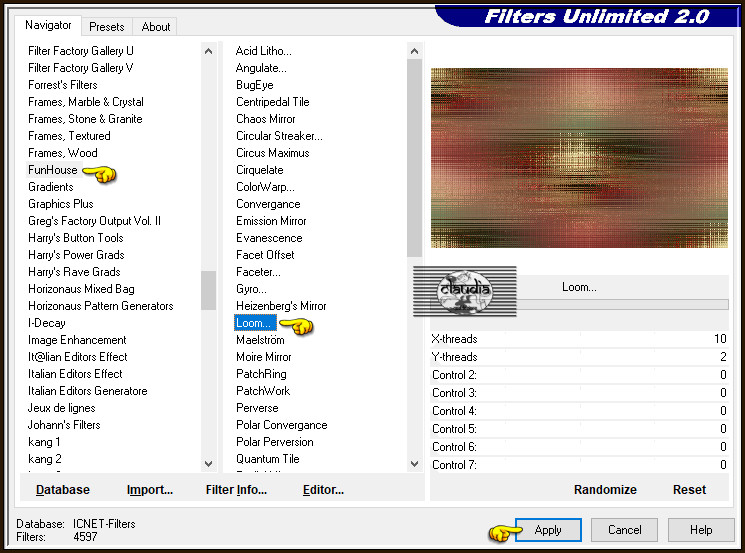Viewport: 745px width, 553px height.
Task: Reset the filter parameters
Action: [x=689, y=490]
